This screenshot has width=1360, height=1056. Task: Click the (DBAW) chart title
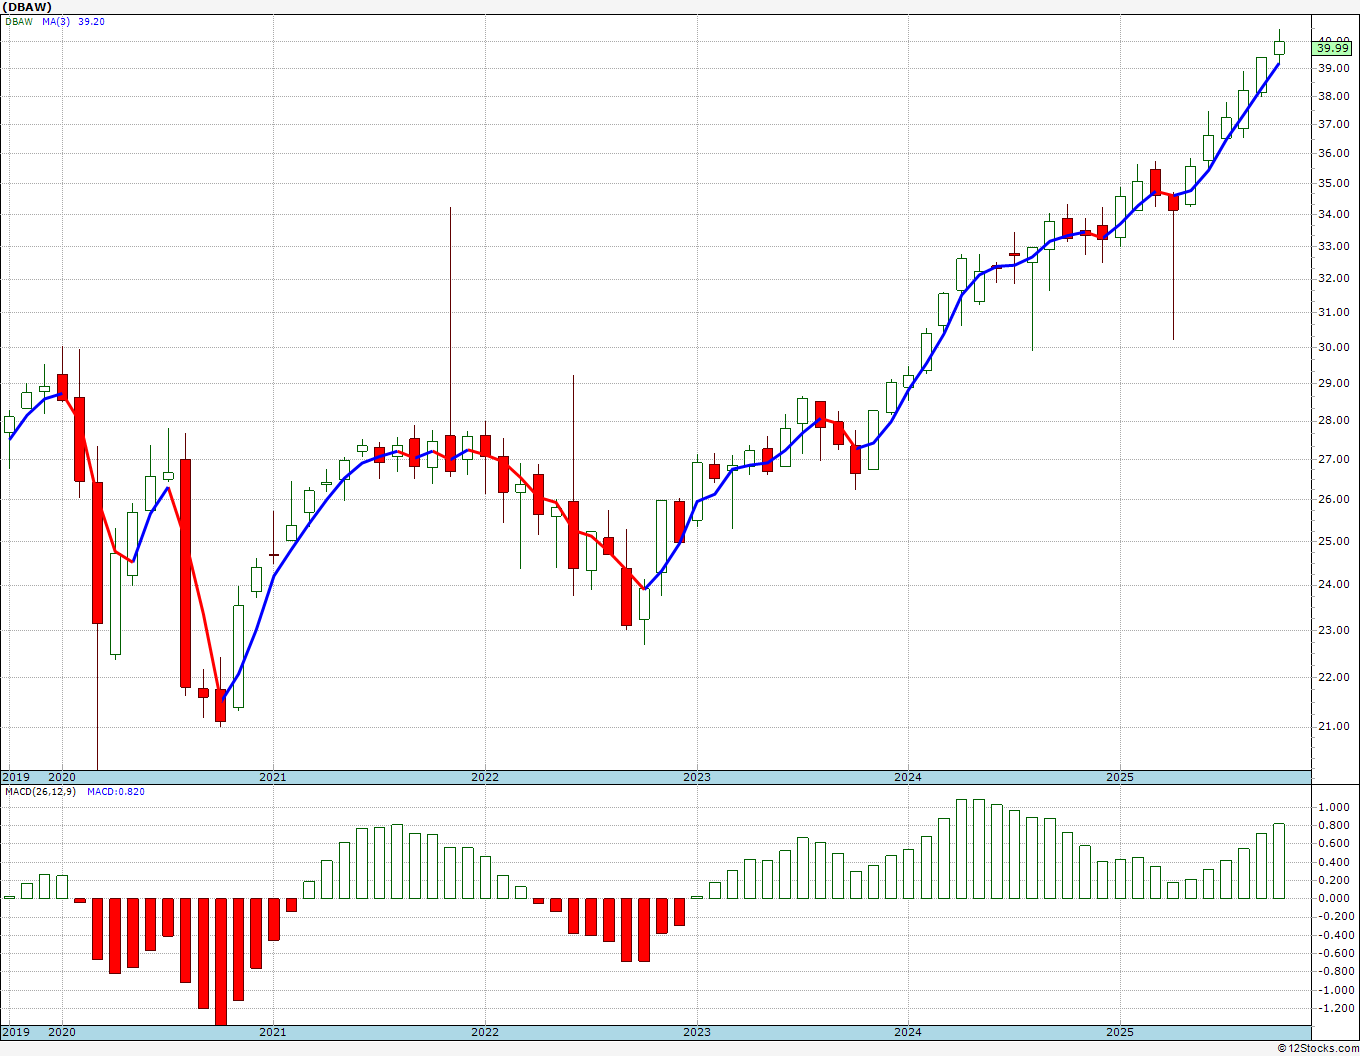tap(26, 7)
